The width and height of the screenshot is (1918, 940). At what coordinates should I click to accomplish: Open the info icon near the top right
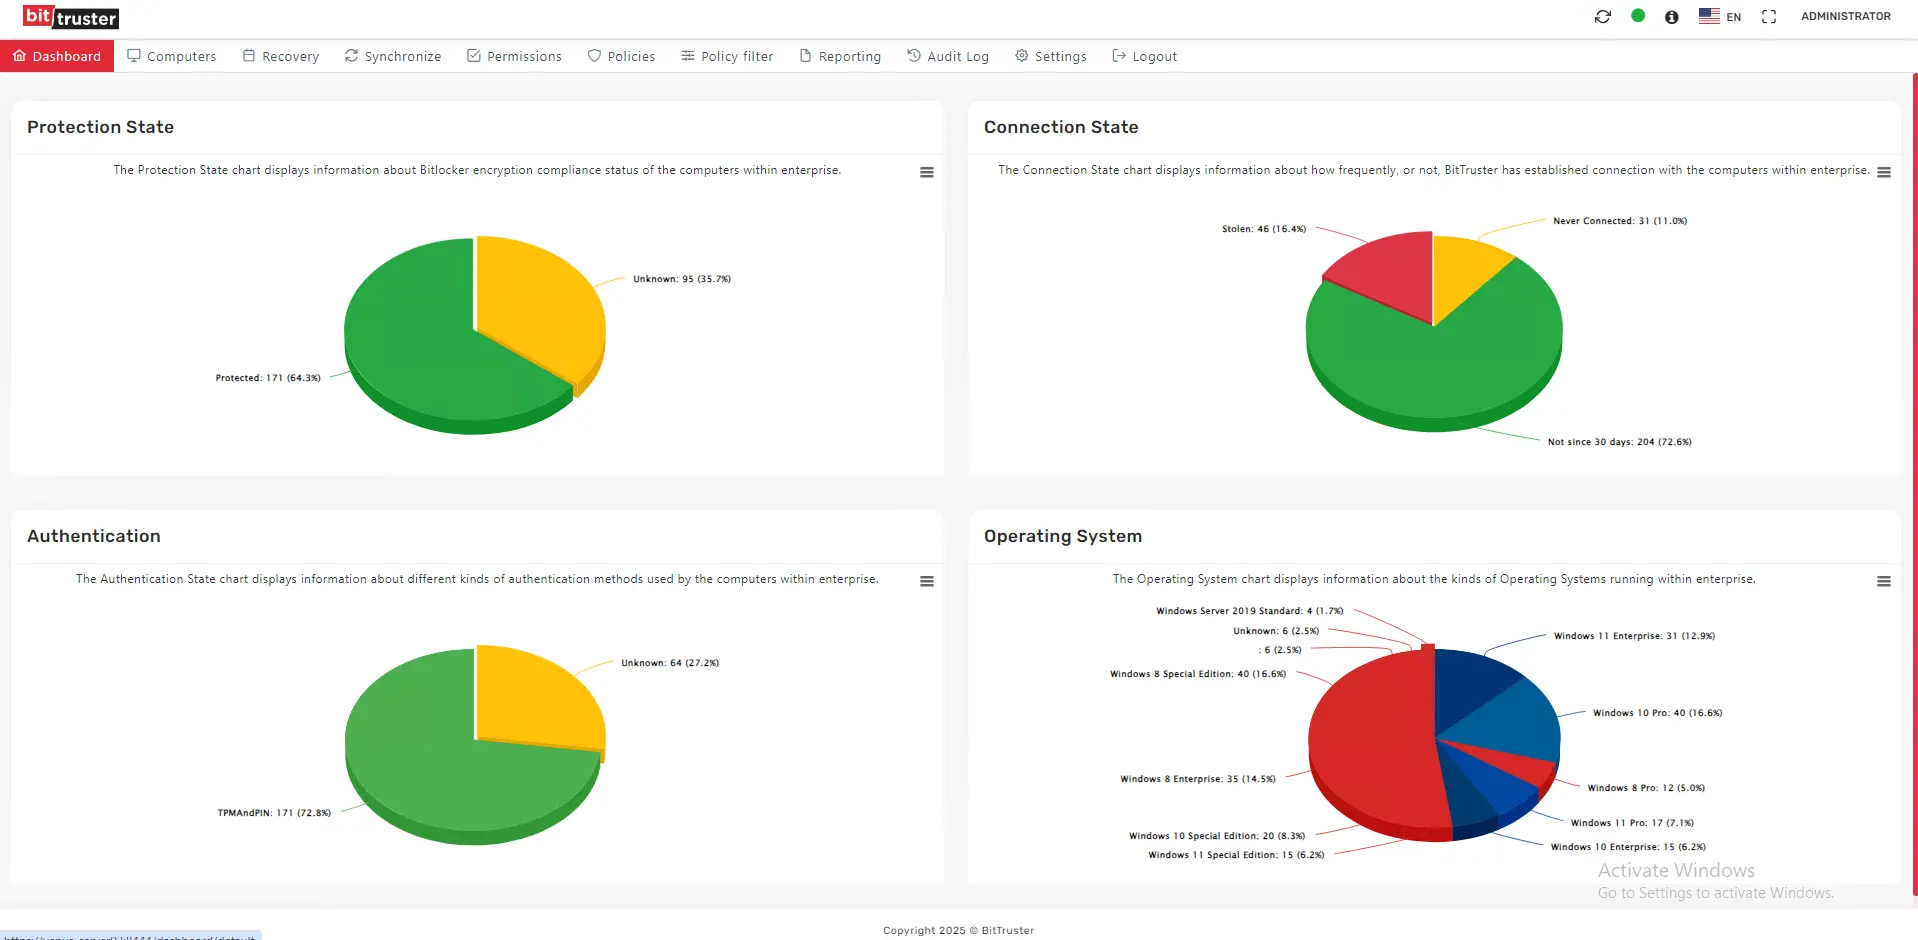coord(1671,16)
